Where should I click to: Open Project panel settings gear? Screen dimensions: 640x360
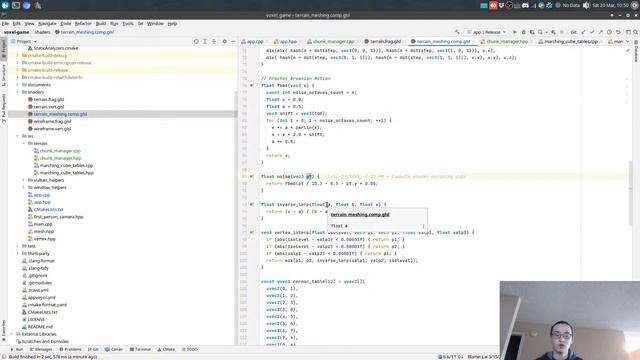tap(224, 41)
